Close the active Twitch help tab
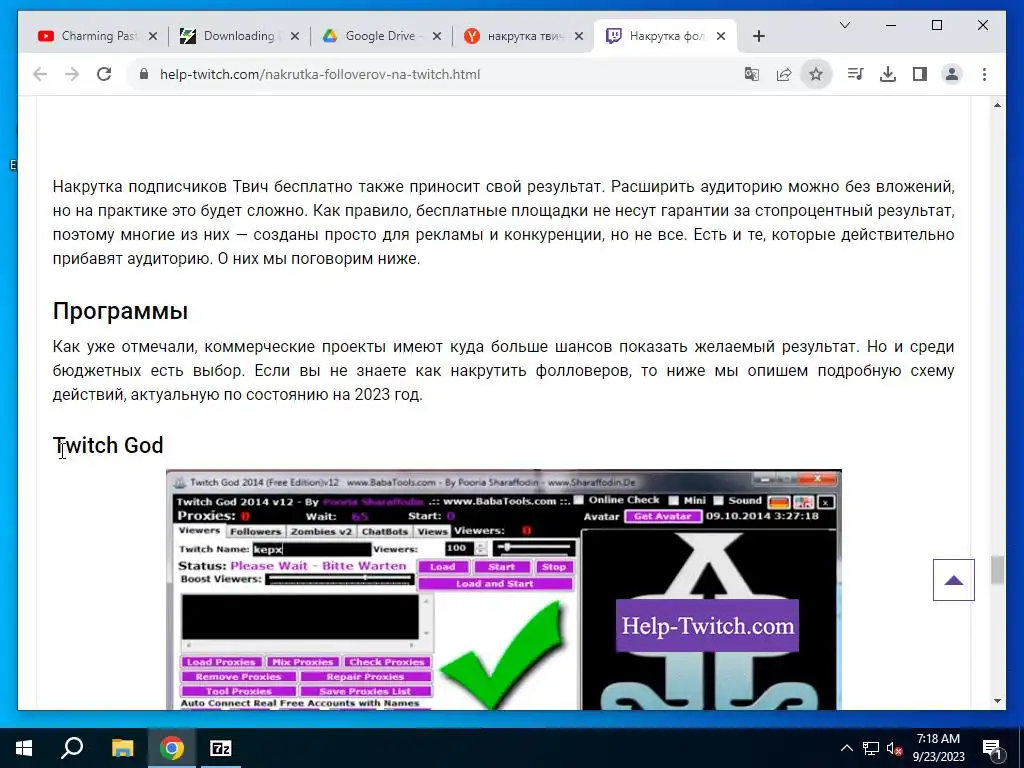The width and height of the screenshot is (1024, 768). pos(721,36)
